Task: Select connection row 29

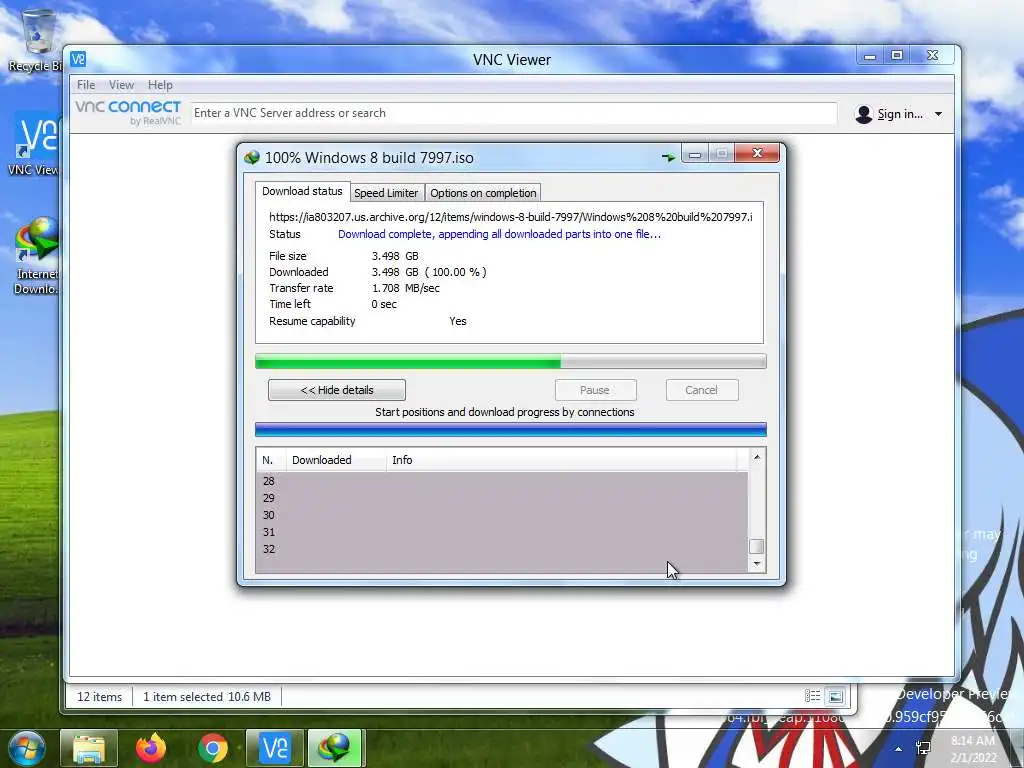Action: [x=502, y=498]
